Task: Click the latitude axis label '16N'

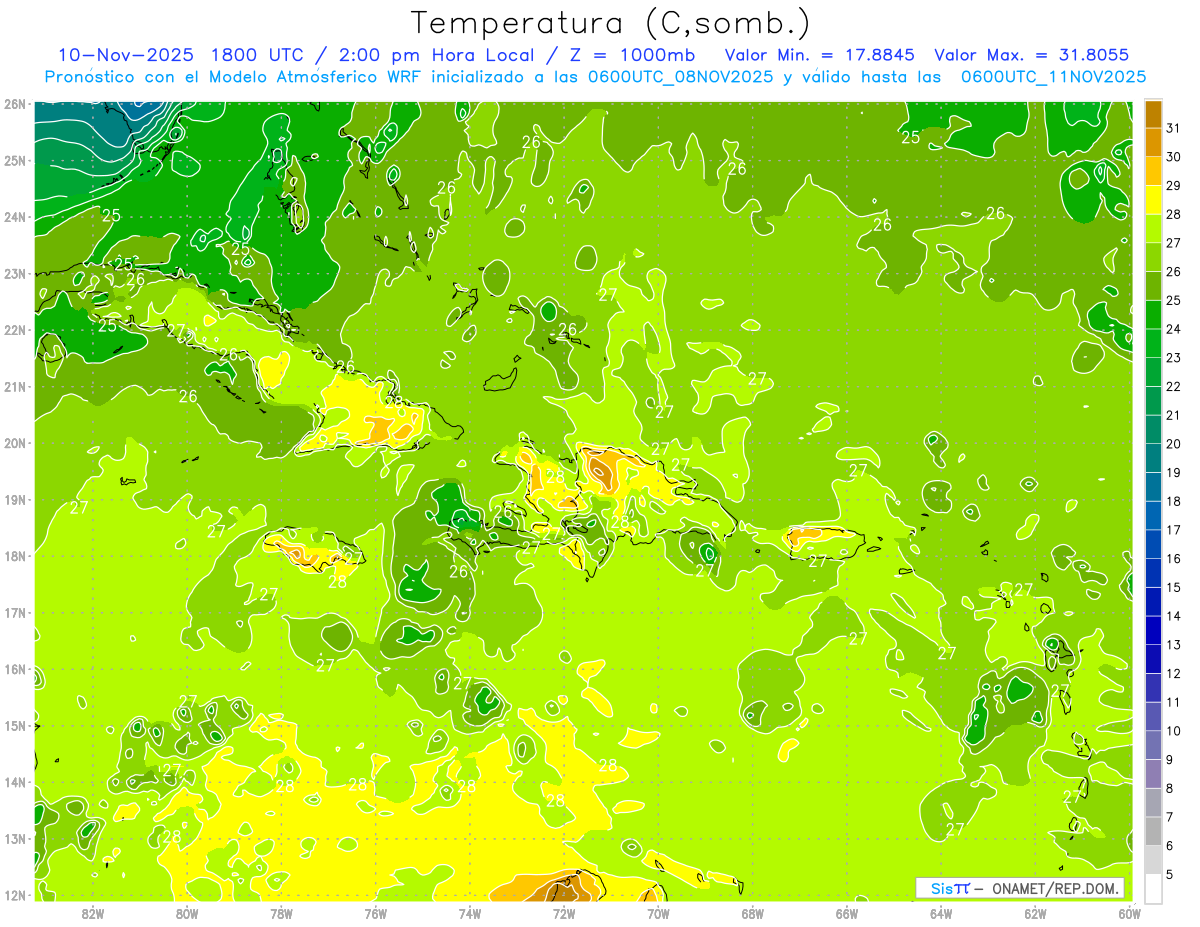Action: point(15,669)
